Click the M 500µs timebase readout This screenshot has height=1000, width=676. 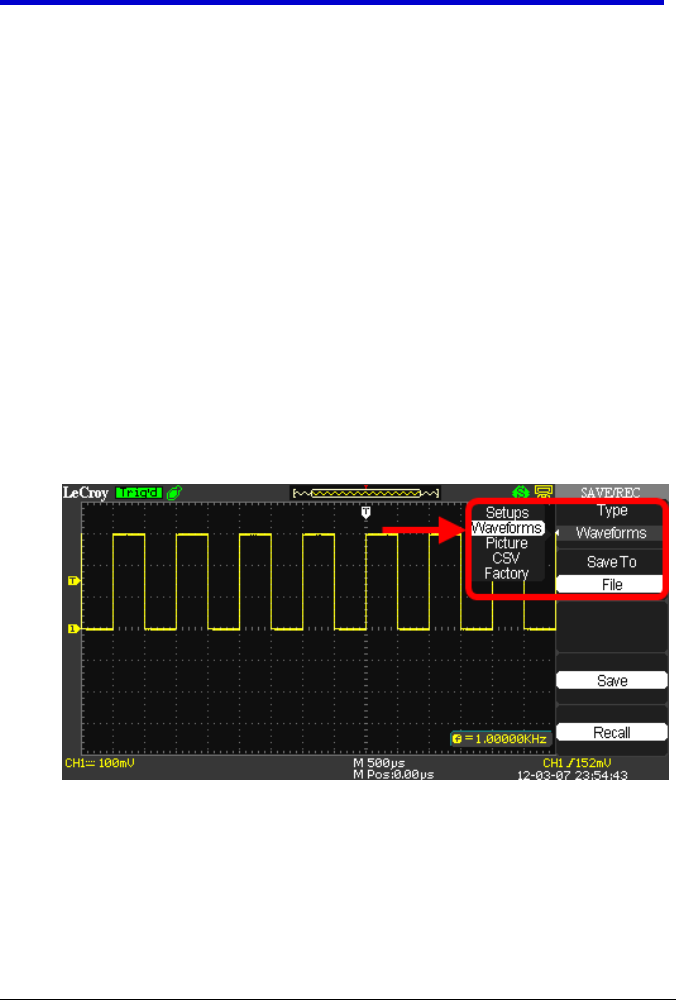(379, 763)
